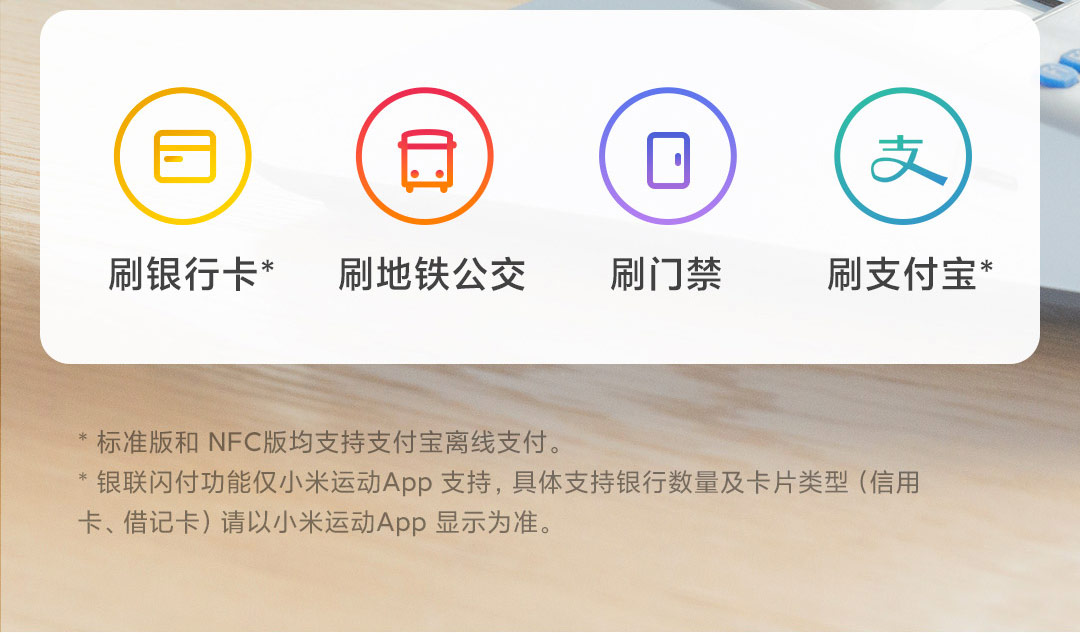Open the teal Alipay 支 icon
This screenshot has height=634, width=1080.
click(x=903, y=156)
